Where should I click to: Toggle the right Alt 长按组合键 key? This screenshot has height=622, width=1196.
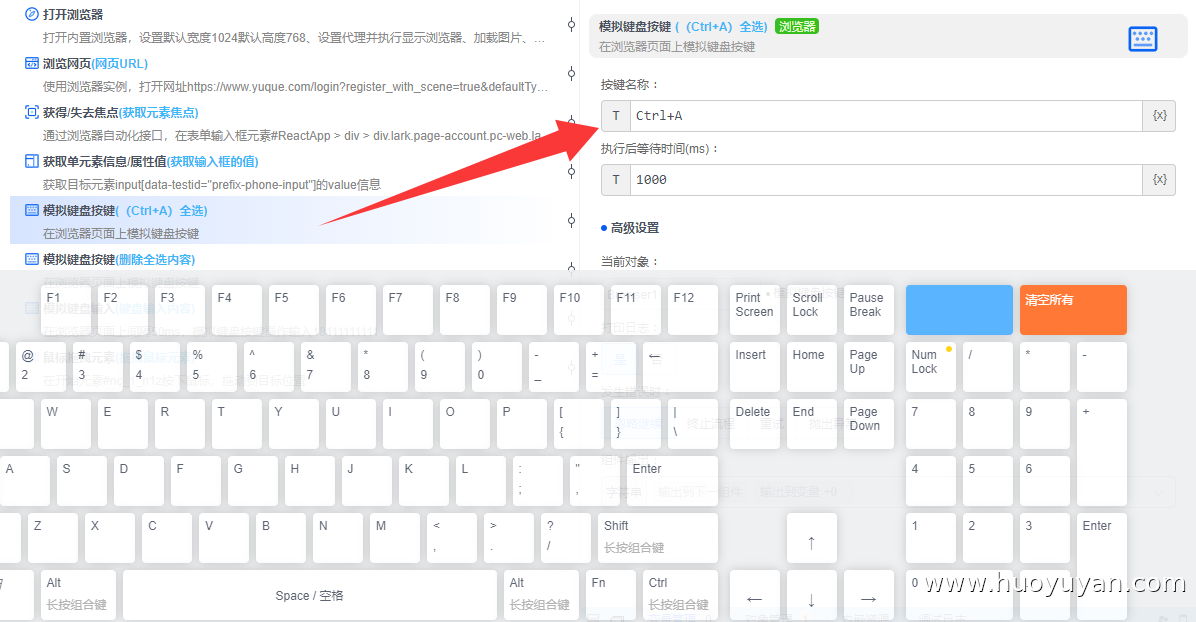541,595
